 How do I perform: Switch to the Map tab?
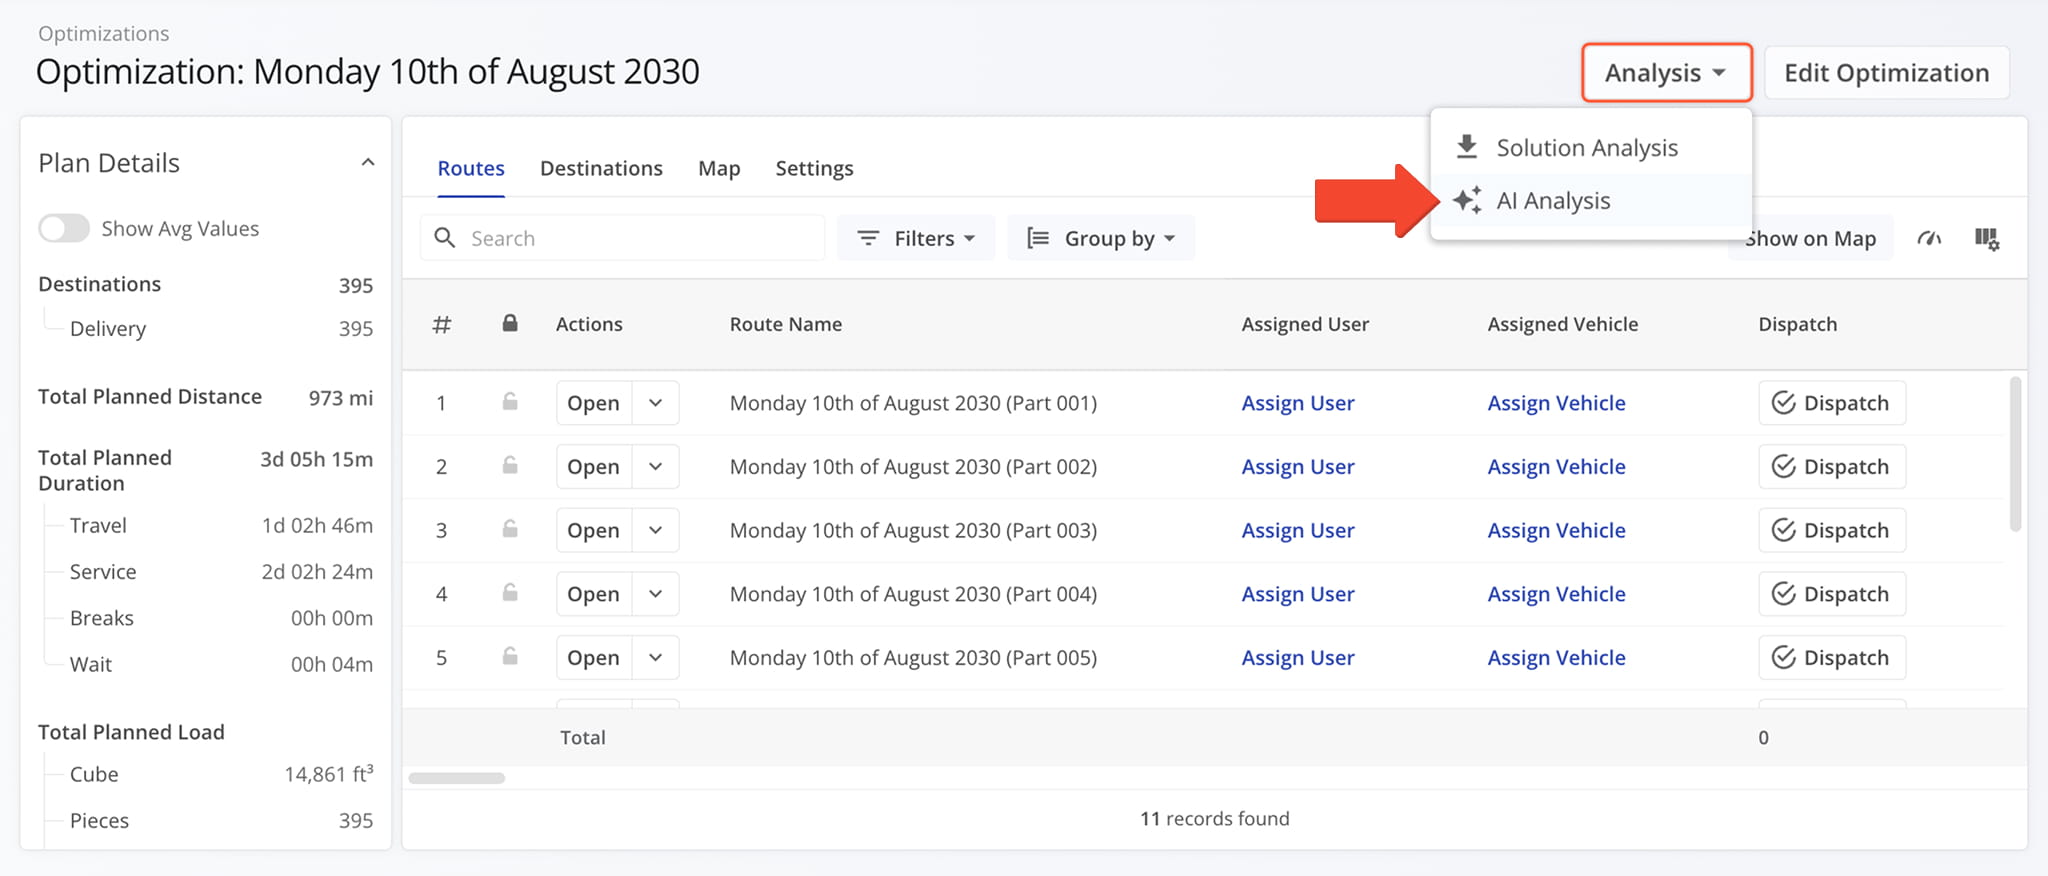point(719,168)
